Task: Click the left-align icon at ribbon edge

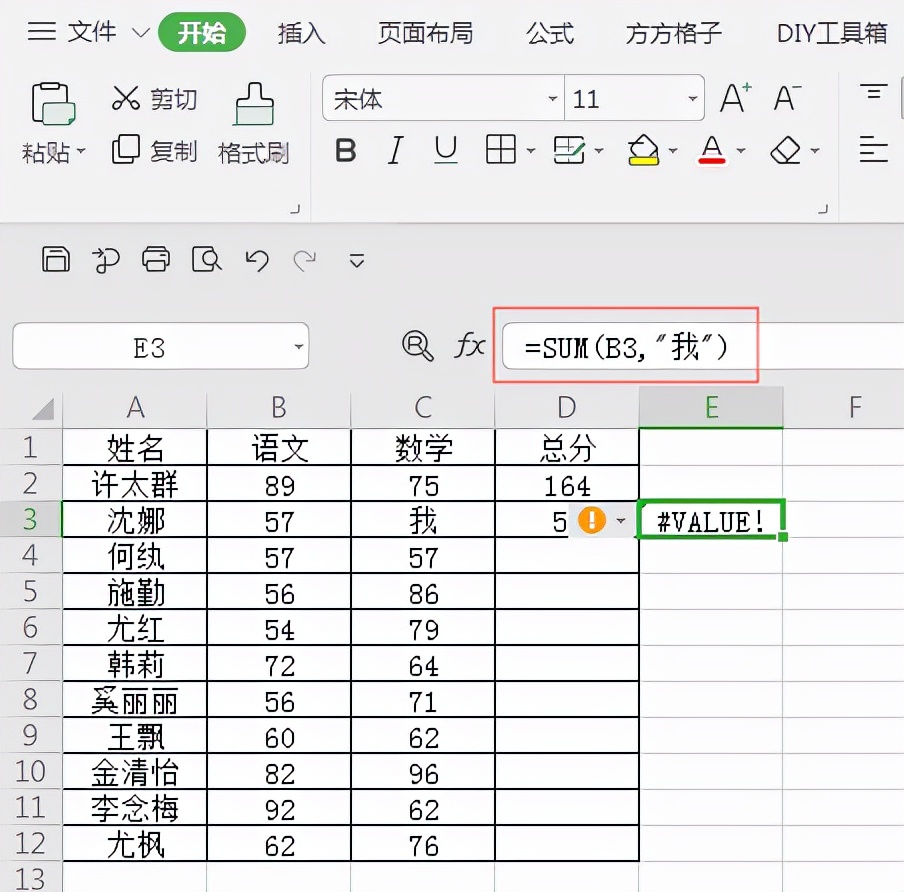Action: tap(873, 150)
